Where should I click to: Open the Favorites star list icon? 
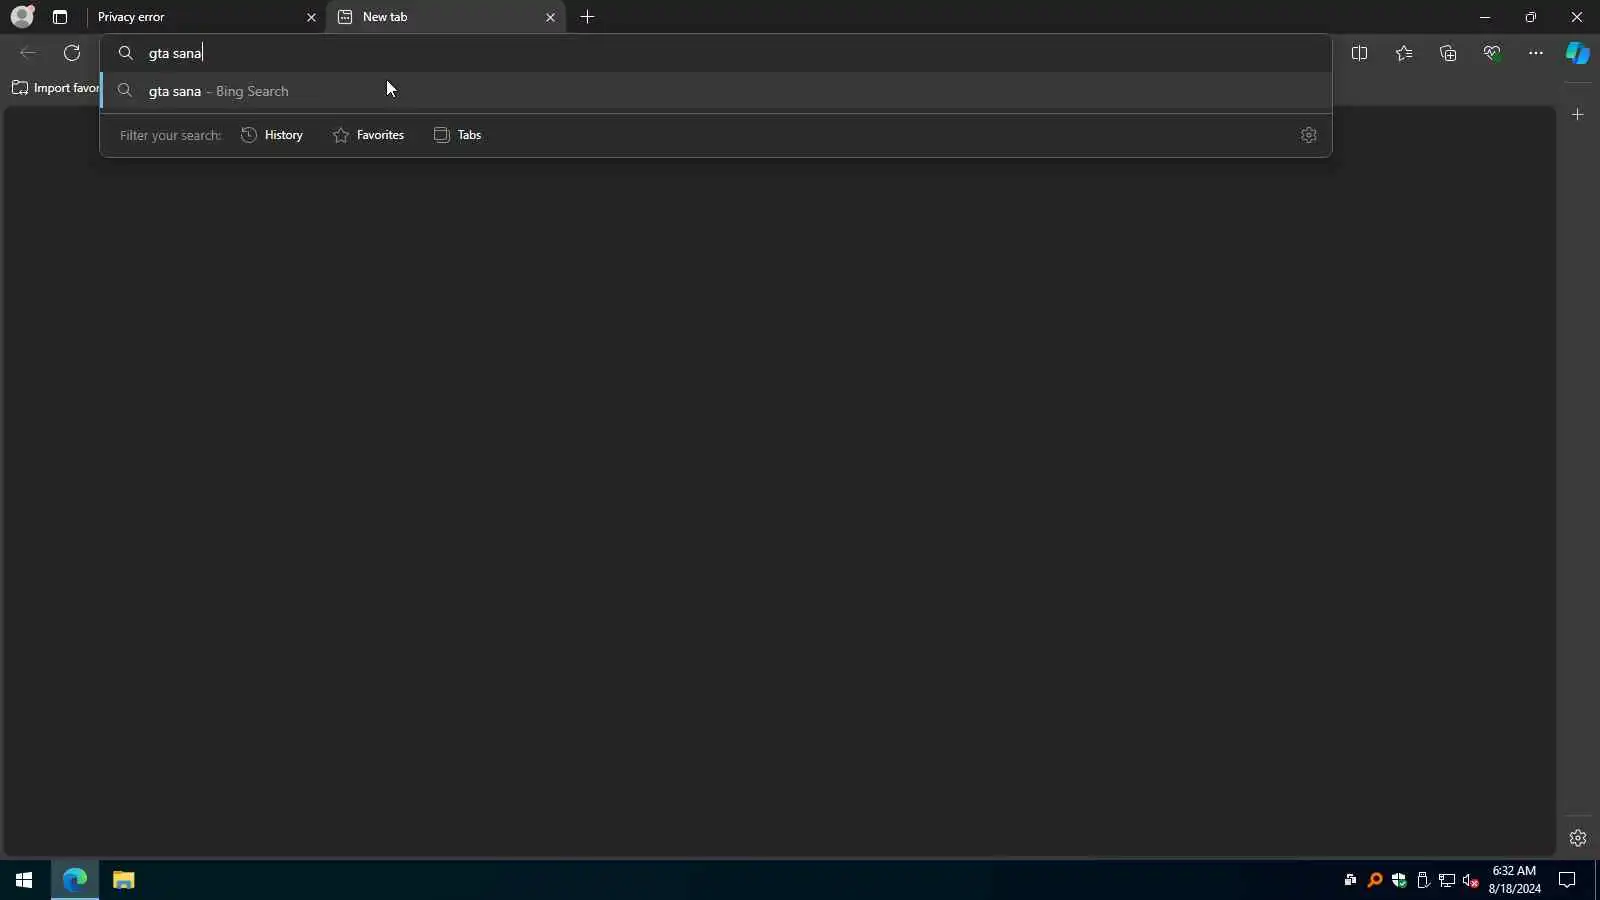coord(1404,53)
